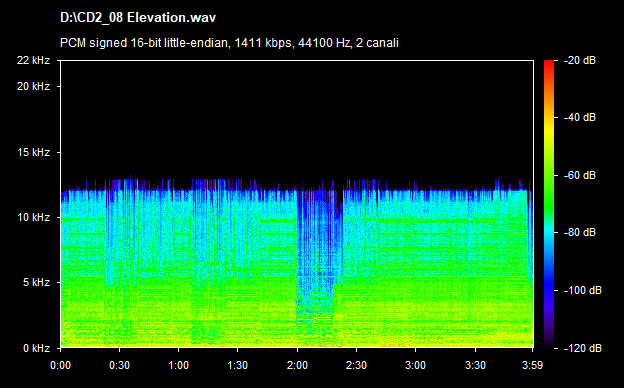Image resolution: width=624 pixels, height=388 pixels.
Task: Click the 0:00 time axis marker
Action: click(x=60, y=365)
